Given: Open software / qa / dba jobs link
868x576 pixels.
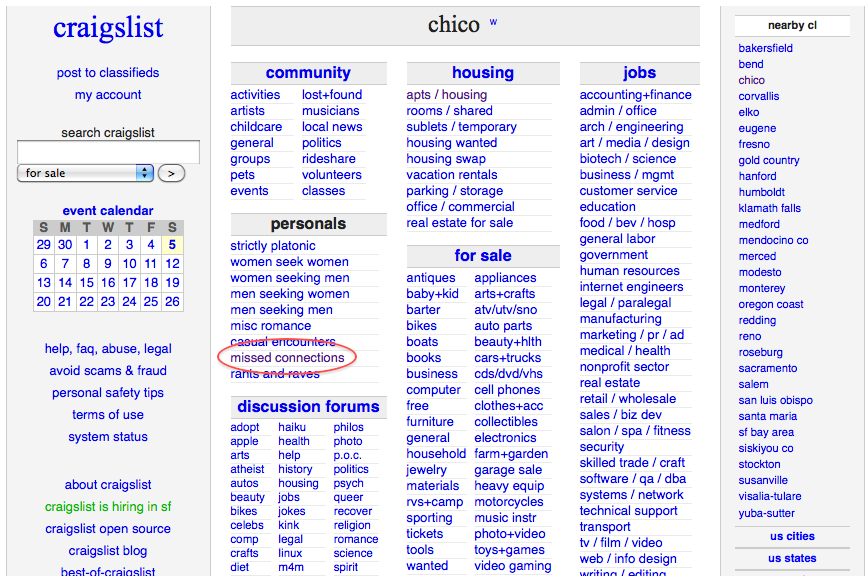Looking at the screenshot, I should 633,479.
